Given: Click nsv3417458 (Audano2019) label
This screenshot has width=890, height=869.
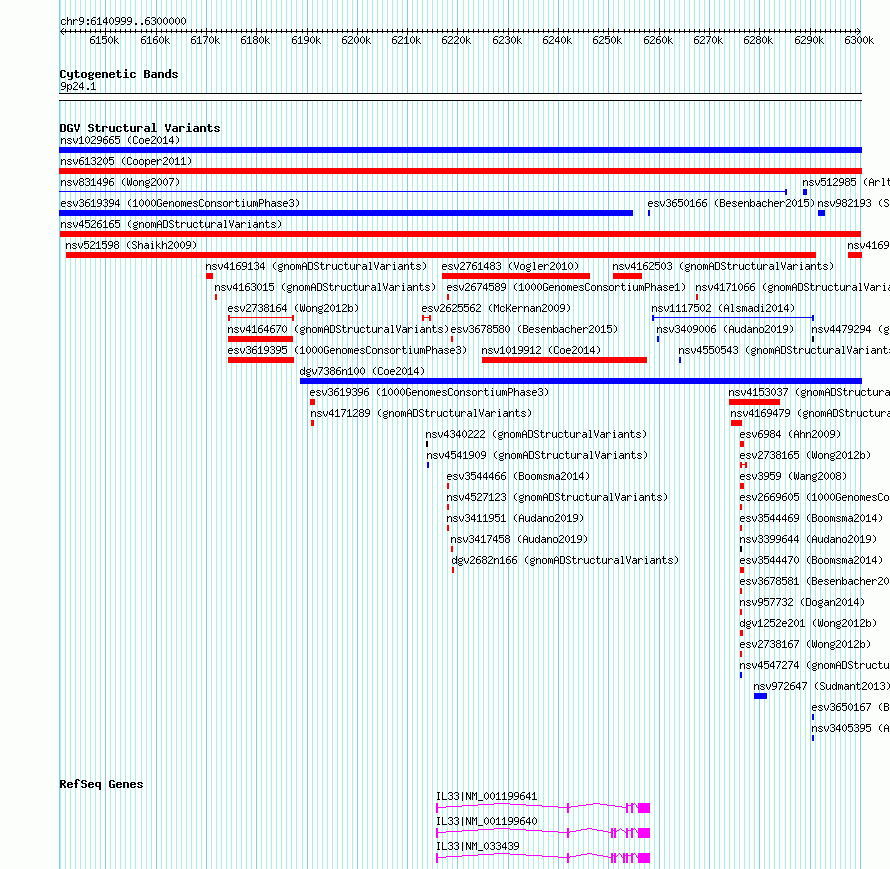Looking at the screenshot, I should coord(519,539).
